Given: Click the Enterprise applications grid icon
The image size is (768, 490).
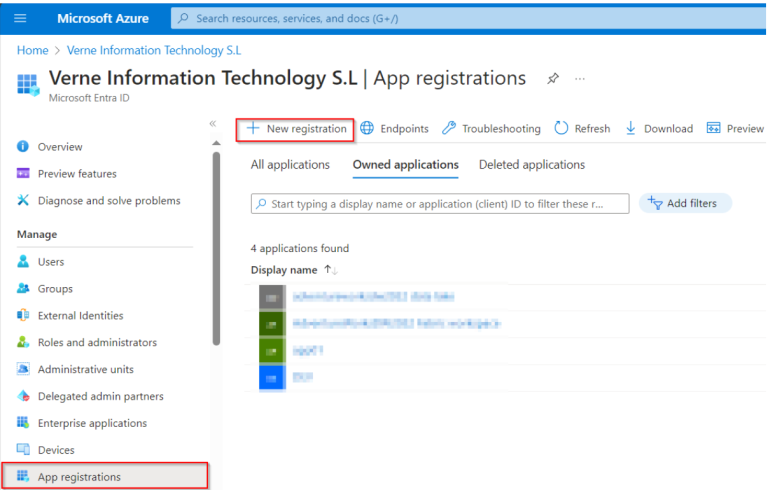Looking at the screenshot, I should click(23, 422).
